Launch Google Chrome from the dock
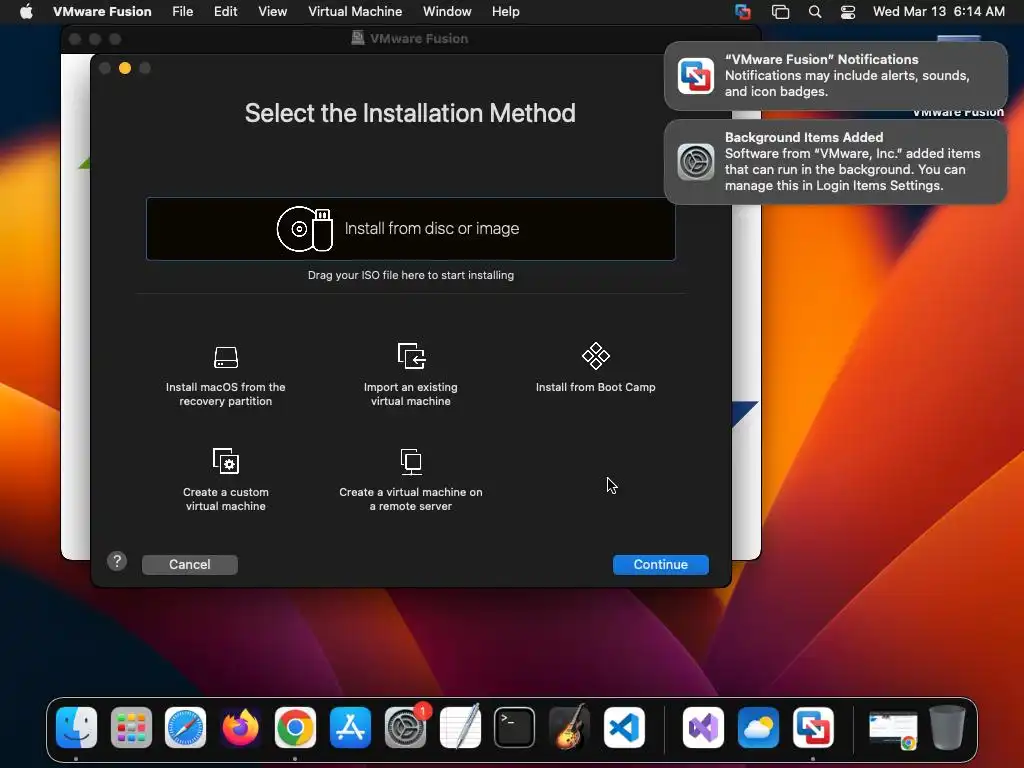 tap(295, 728)
